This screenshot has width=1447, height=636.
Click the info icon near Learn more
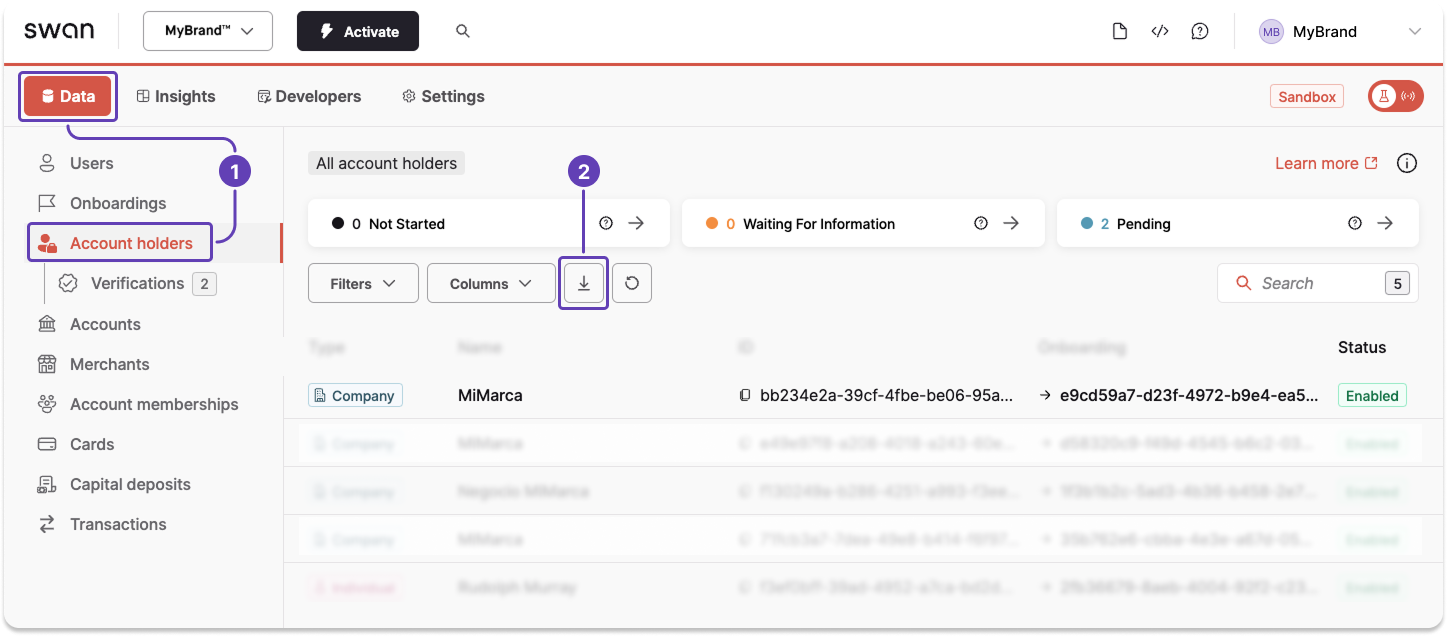tap(1406, 163)
